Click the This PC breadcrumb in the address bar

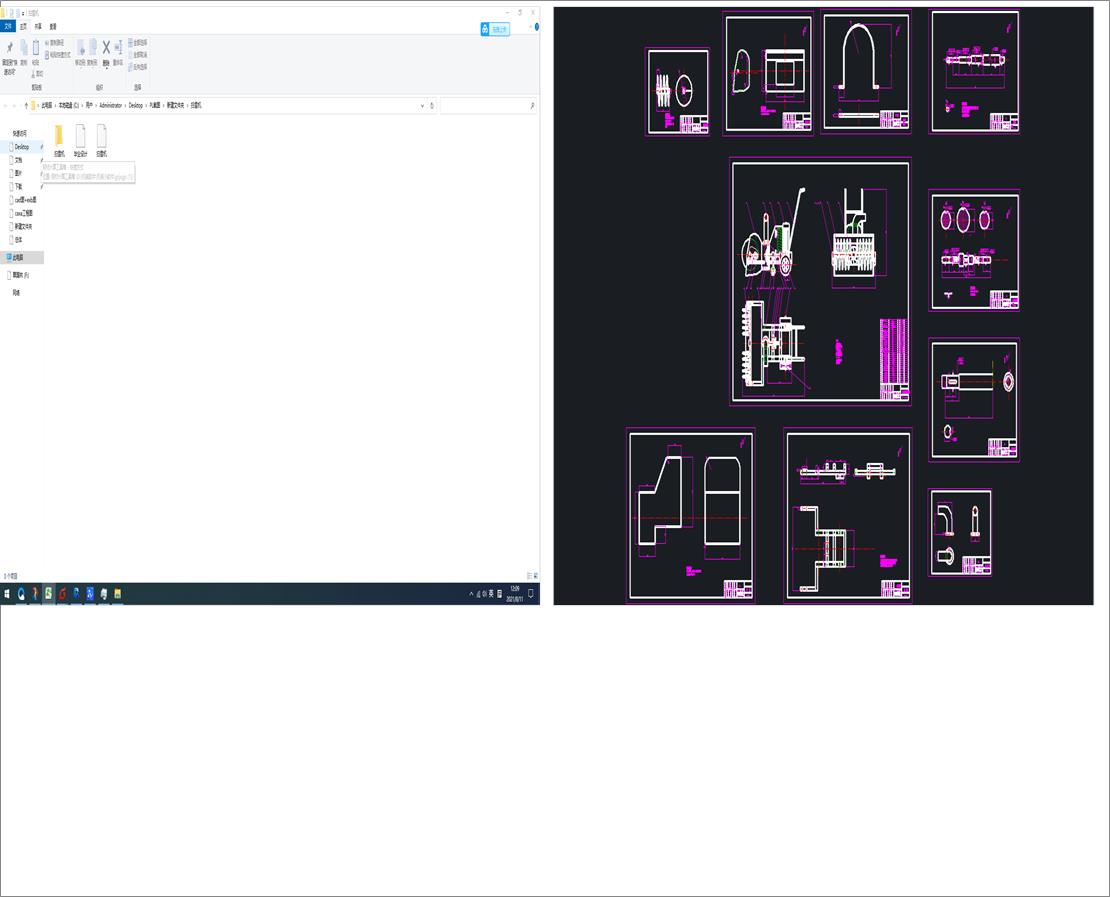[x=47, y=105]
